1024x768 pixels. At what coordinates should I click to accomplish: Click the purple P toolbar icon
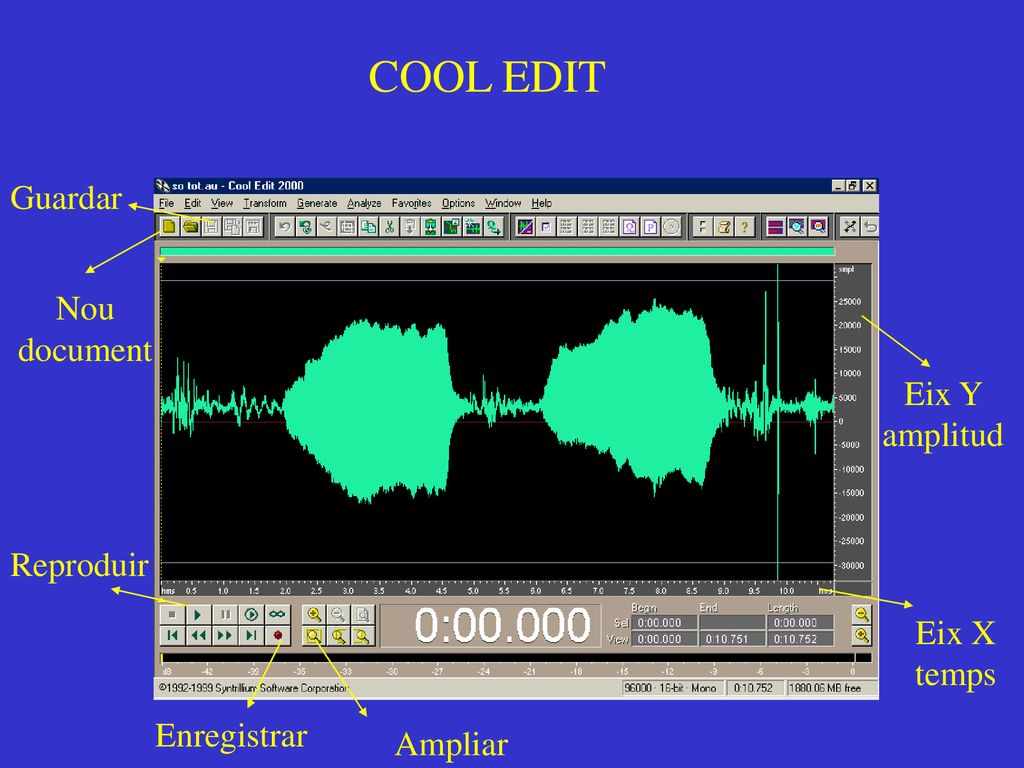point(650,227)
